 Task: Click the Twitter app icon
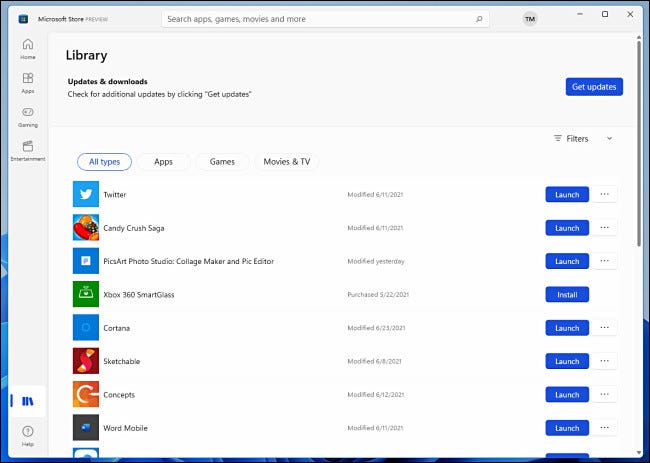(x=86, y=195)
